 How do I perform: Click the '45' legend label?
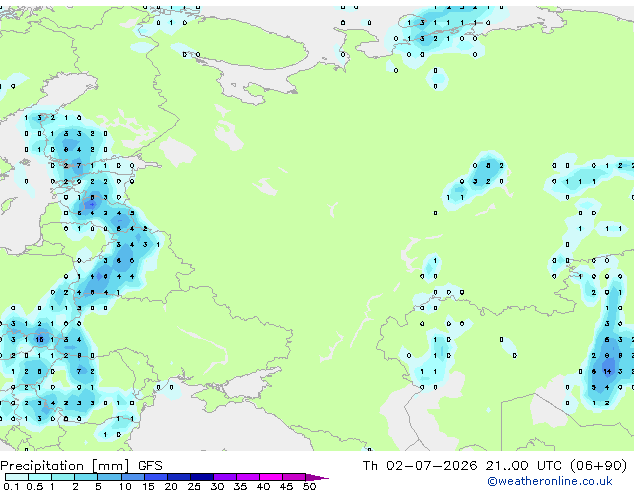[286, 486]
